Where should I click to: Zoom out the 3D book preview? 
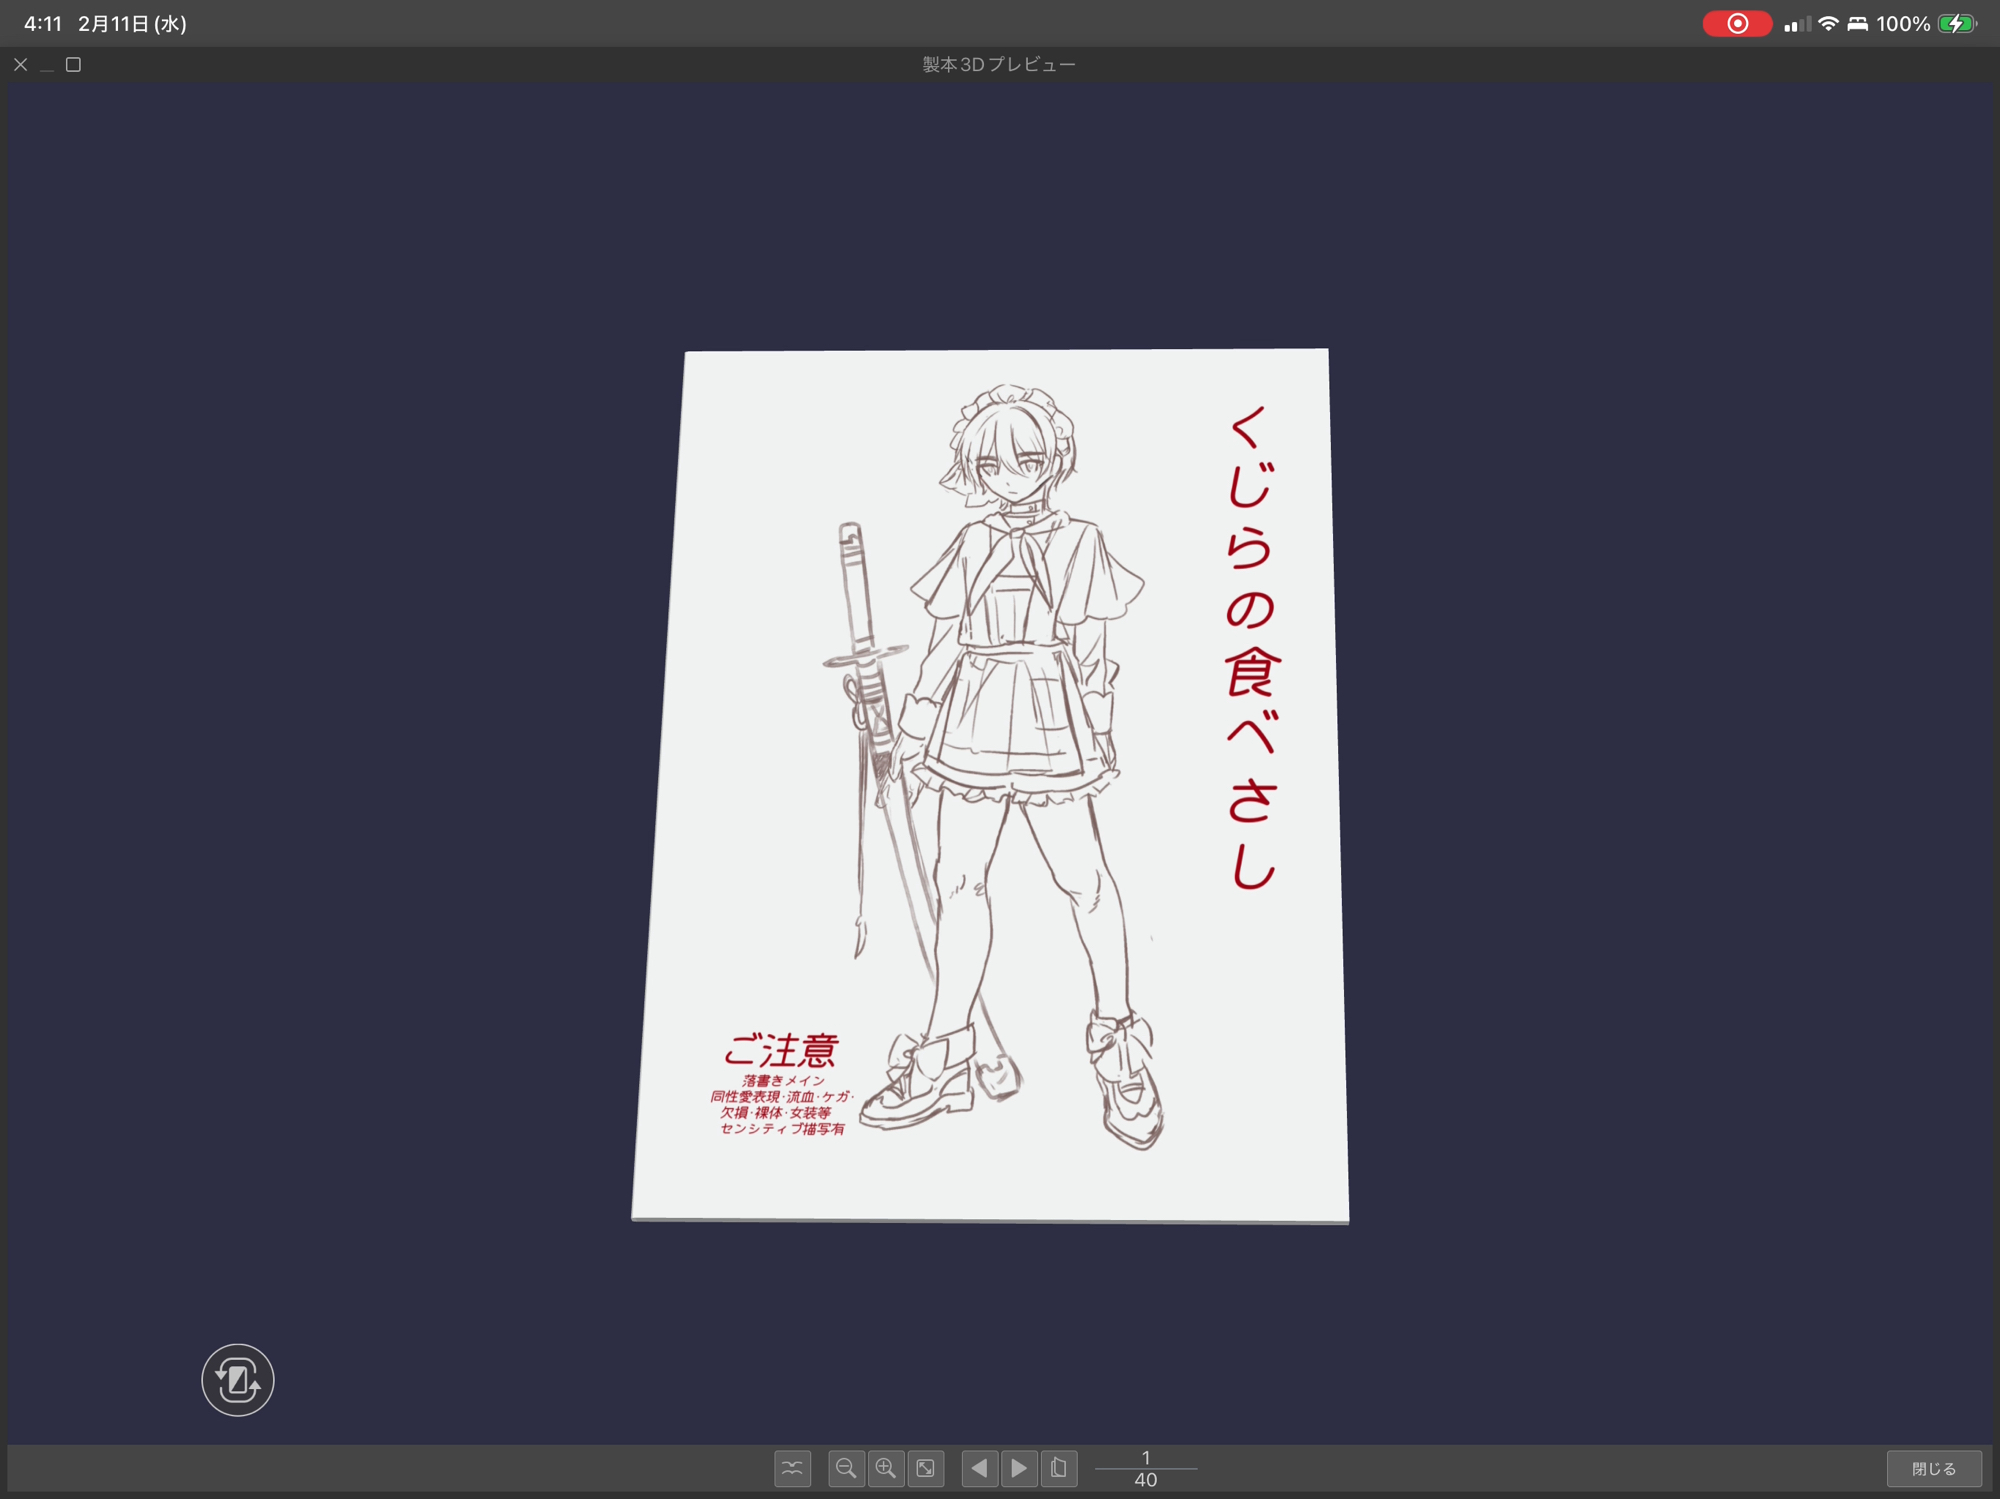click(x=846, y=1468)
